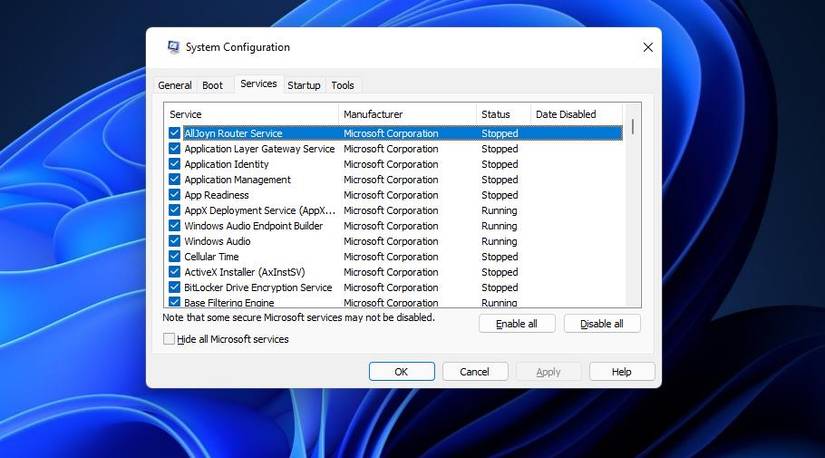Screen dimensions: 825x458
Task: Click Running status of Windows Audio
Action: click(499, 241)
